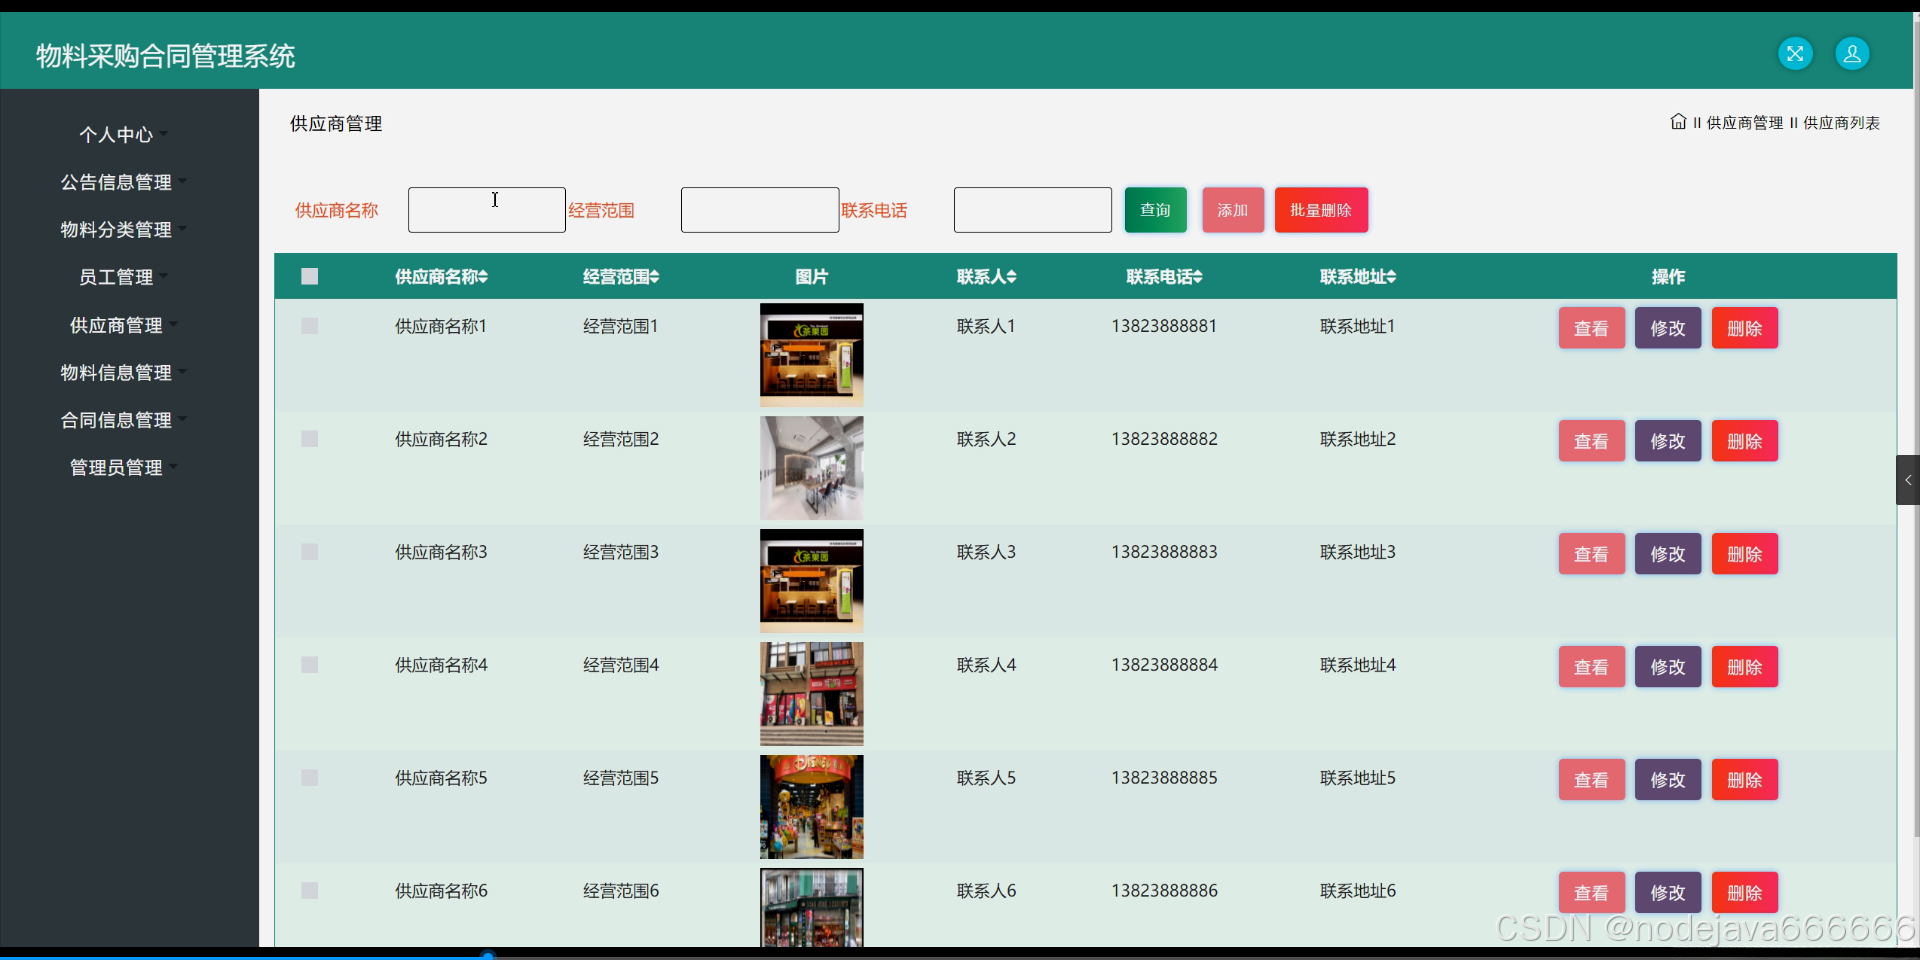Open the collapsed side panel arrow tab
Viewport: 1920px width, 960px height.
pos(1907,480)
